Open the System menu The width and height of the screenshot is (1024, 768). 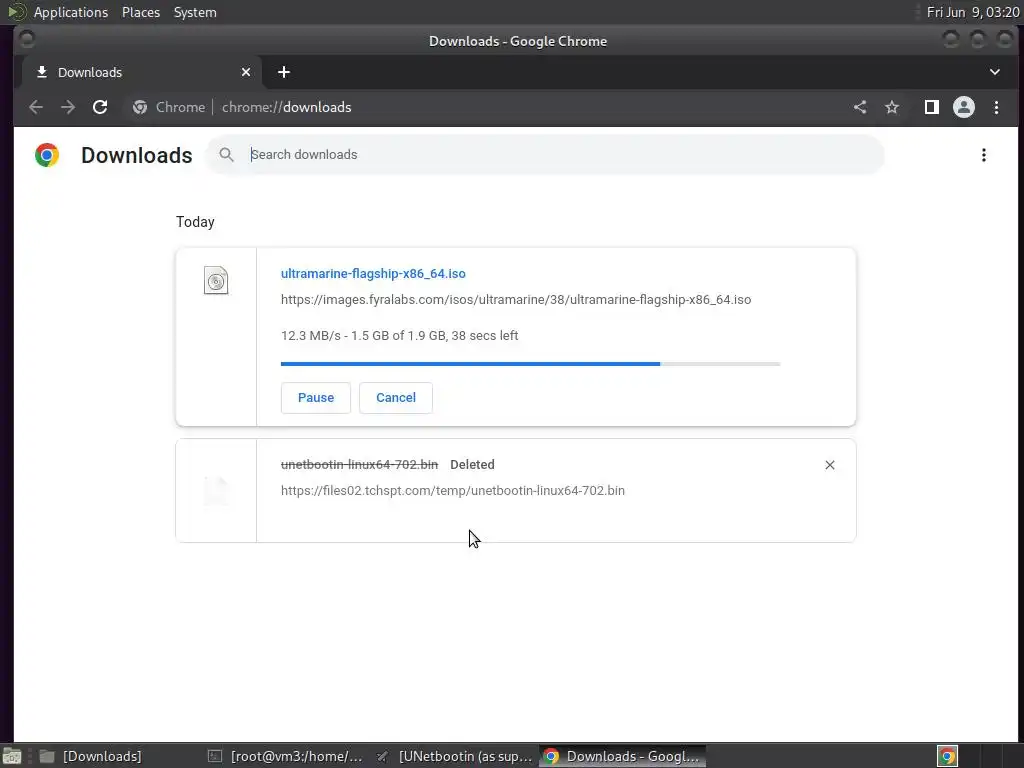195,12
